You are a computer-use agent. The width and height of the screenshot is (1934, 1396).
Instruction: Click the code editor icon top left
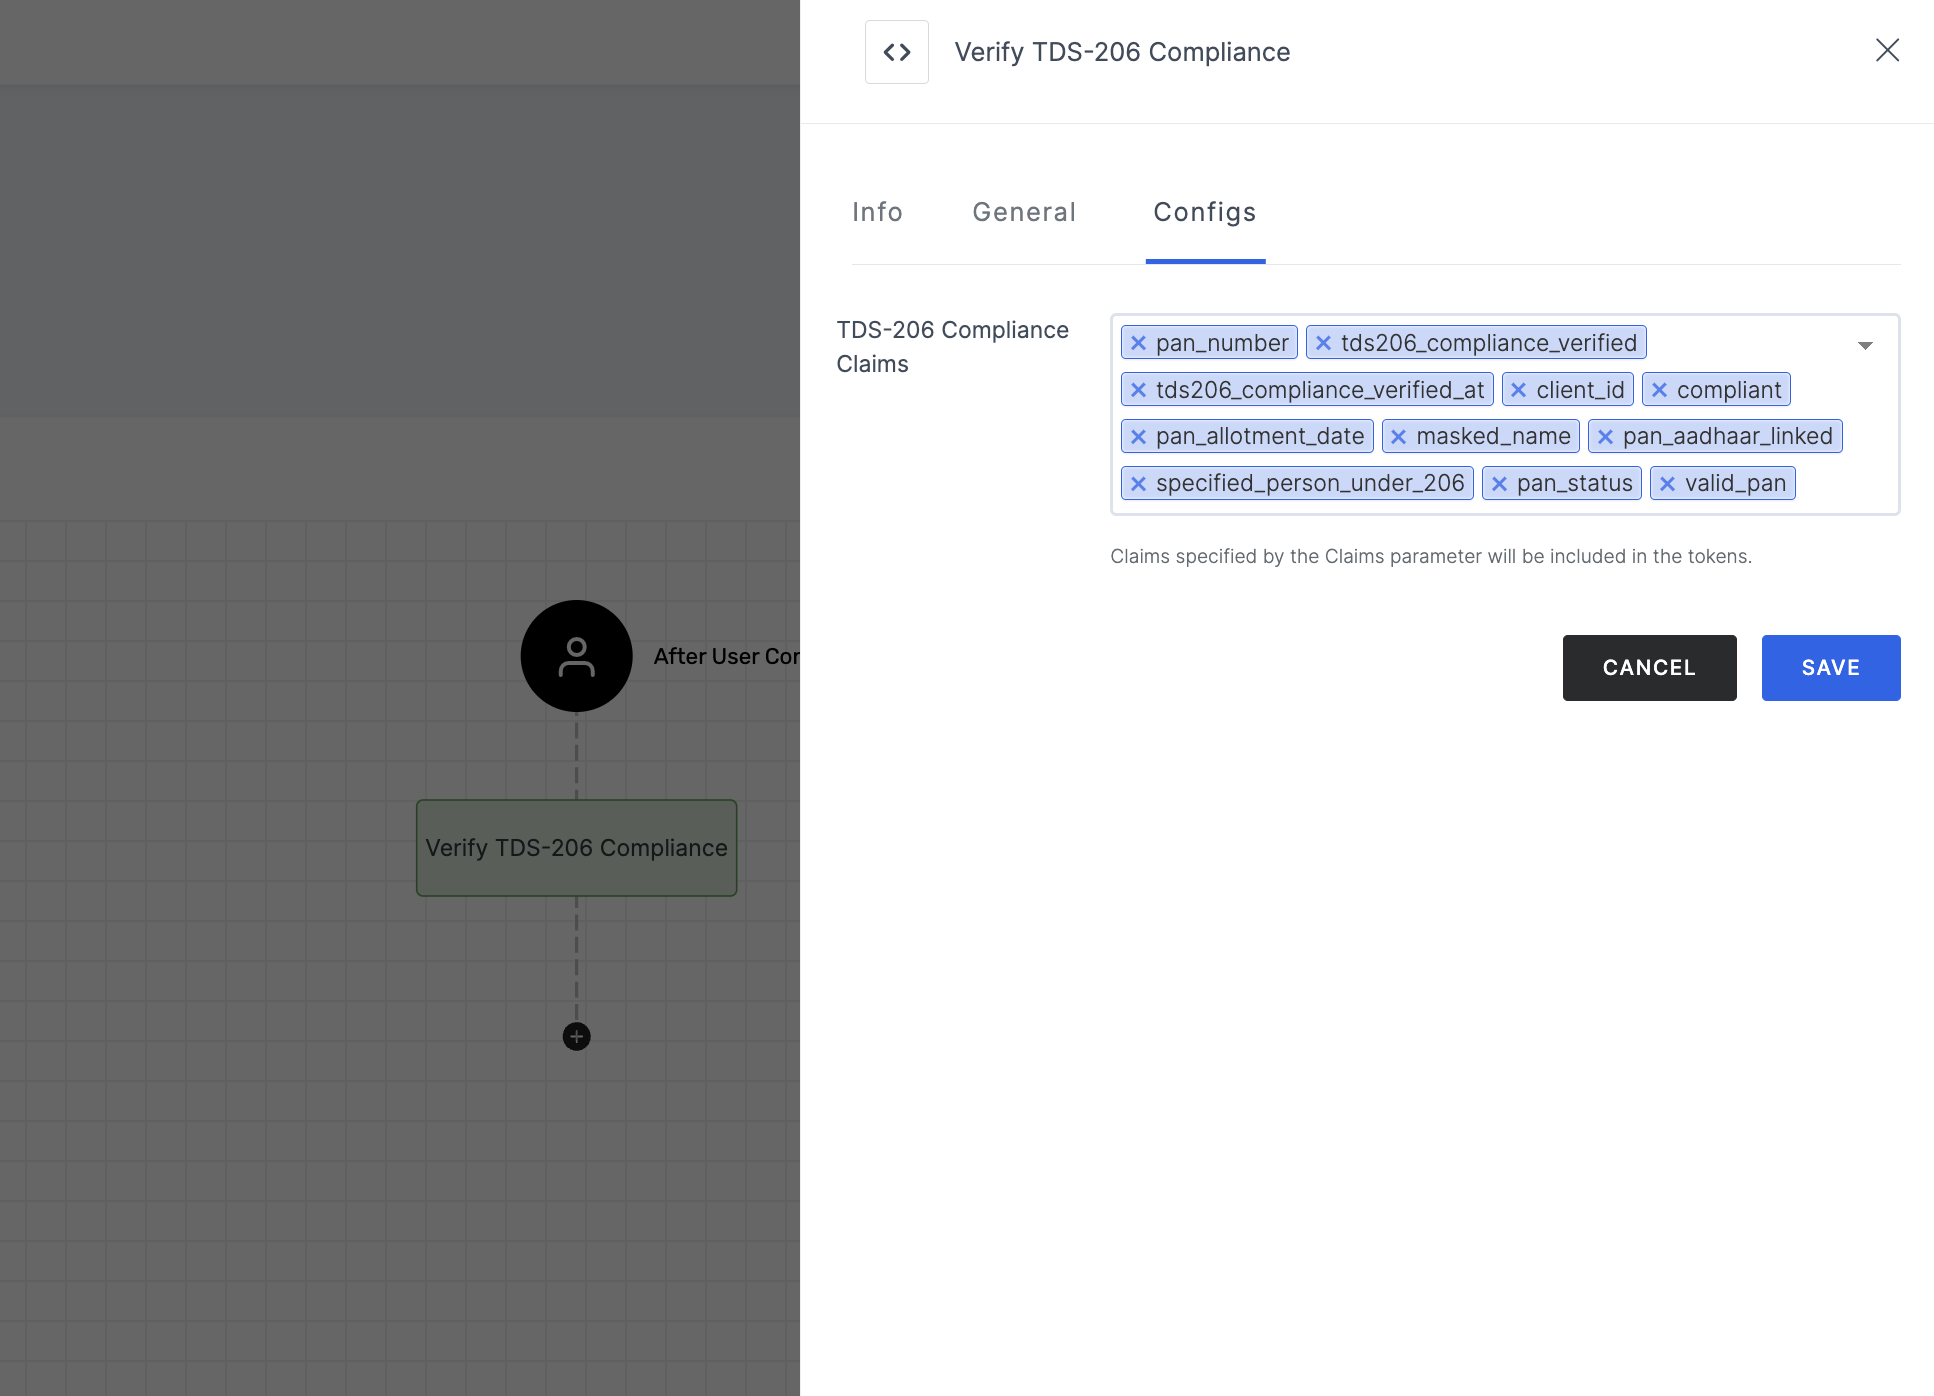pos(896,51)
